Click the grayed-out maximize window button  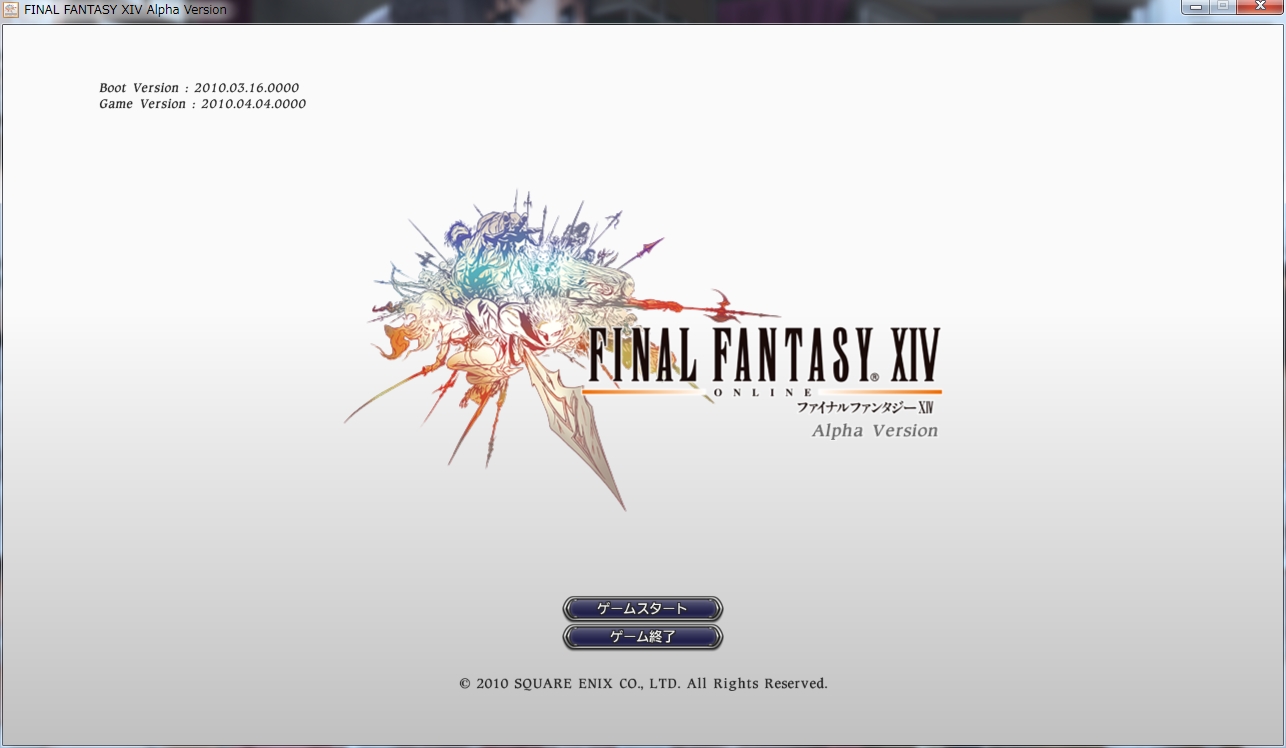(x=1222, y=7)
